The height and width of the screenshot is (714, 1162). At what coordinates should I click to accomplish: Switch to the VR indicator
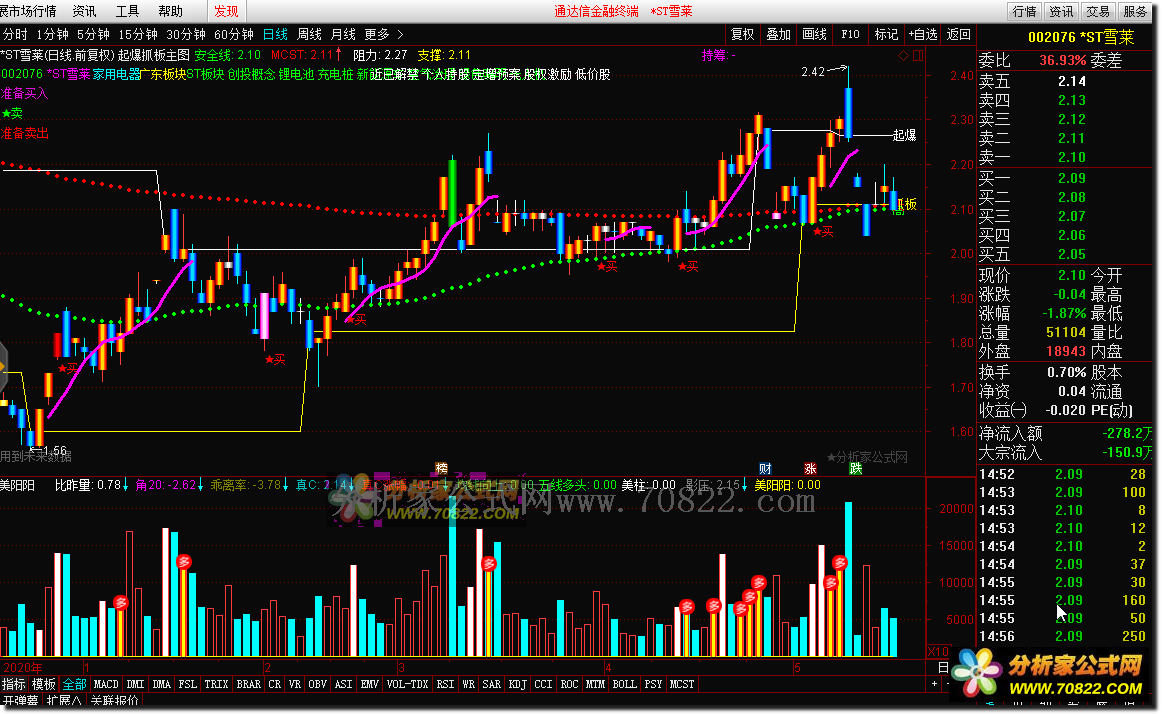pos(295,684)
